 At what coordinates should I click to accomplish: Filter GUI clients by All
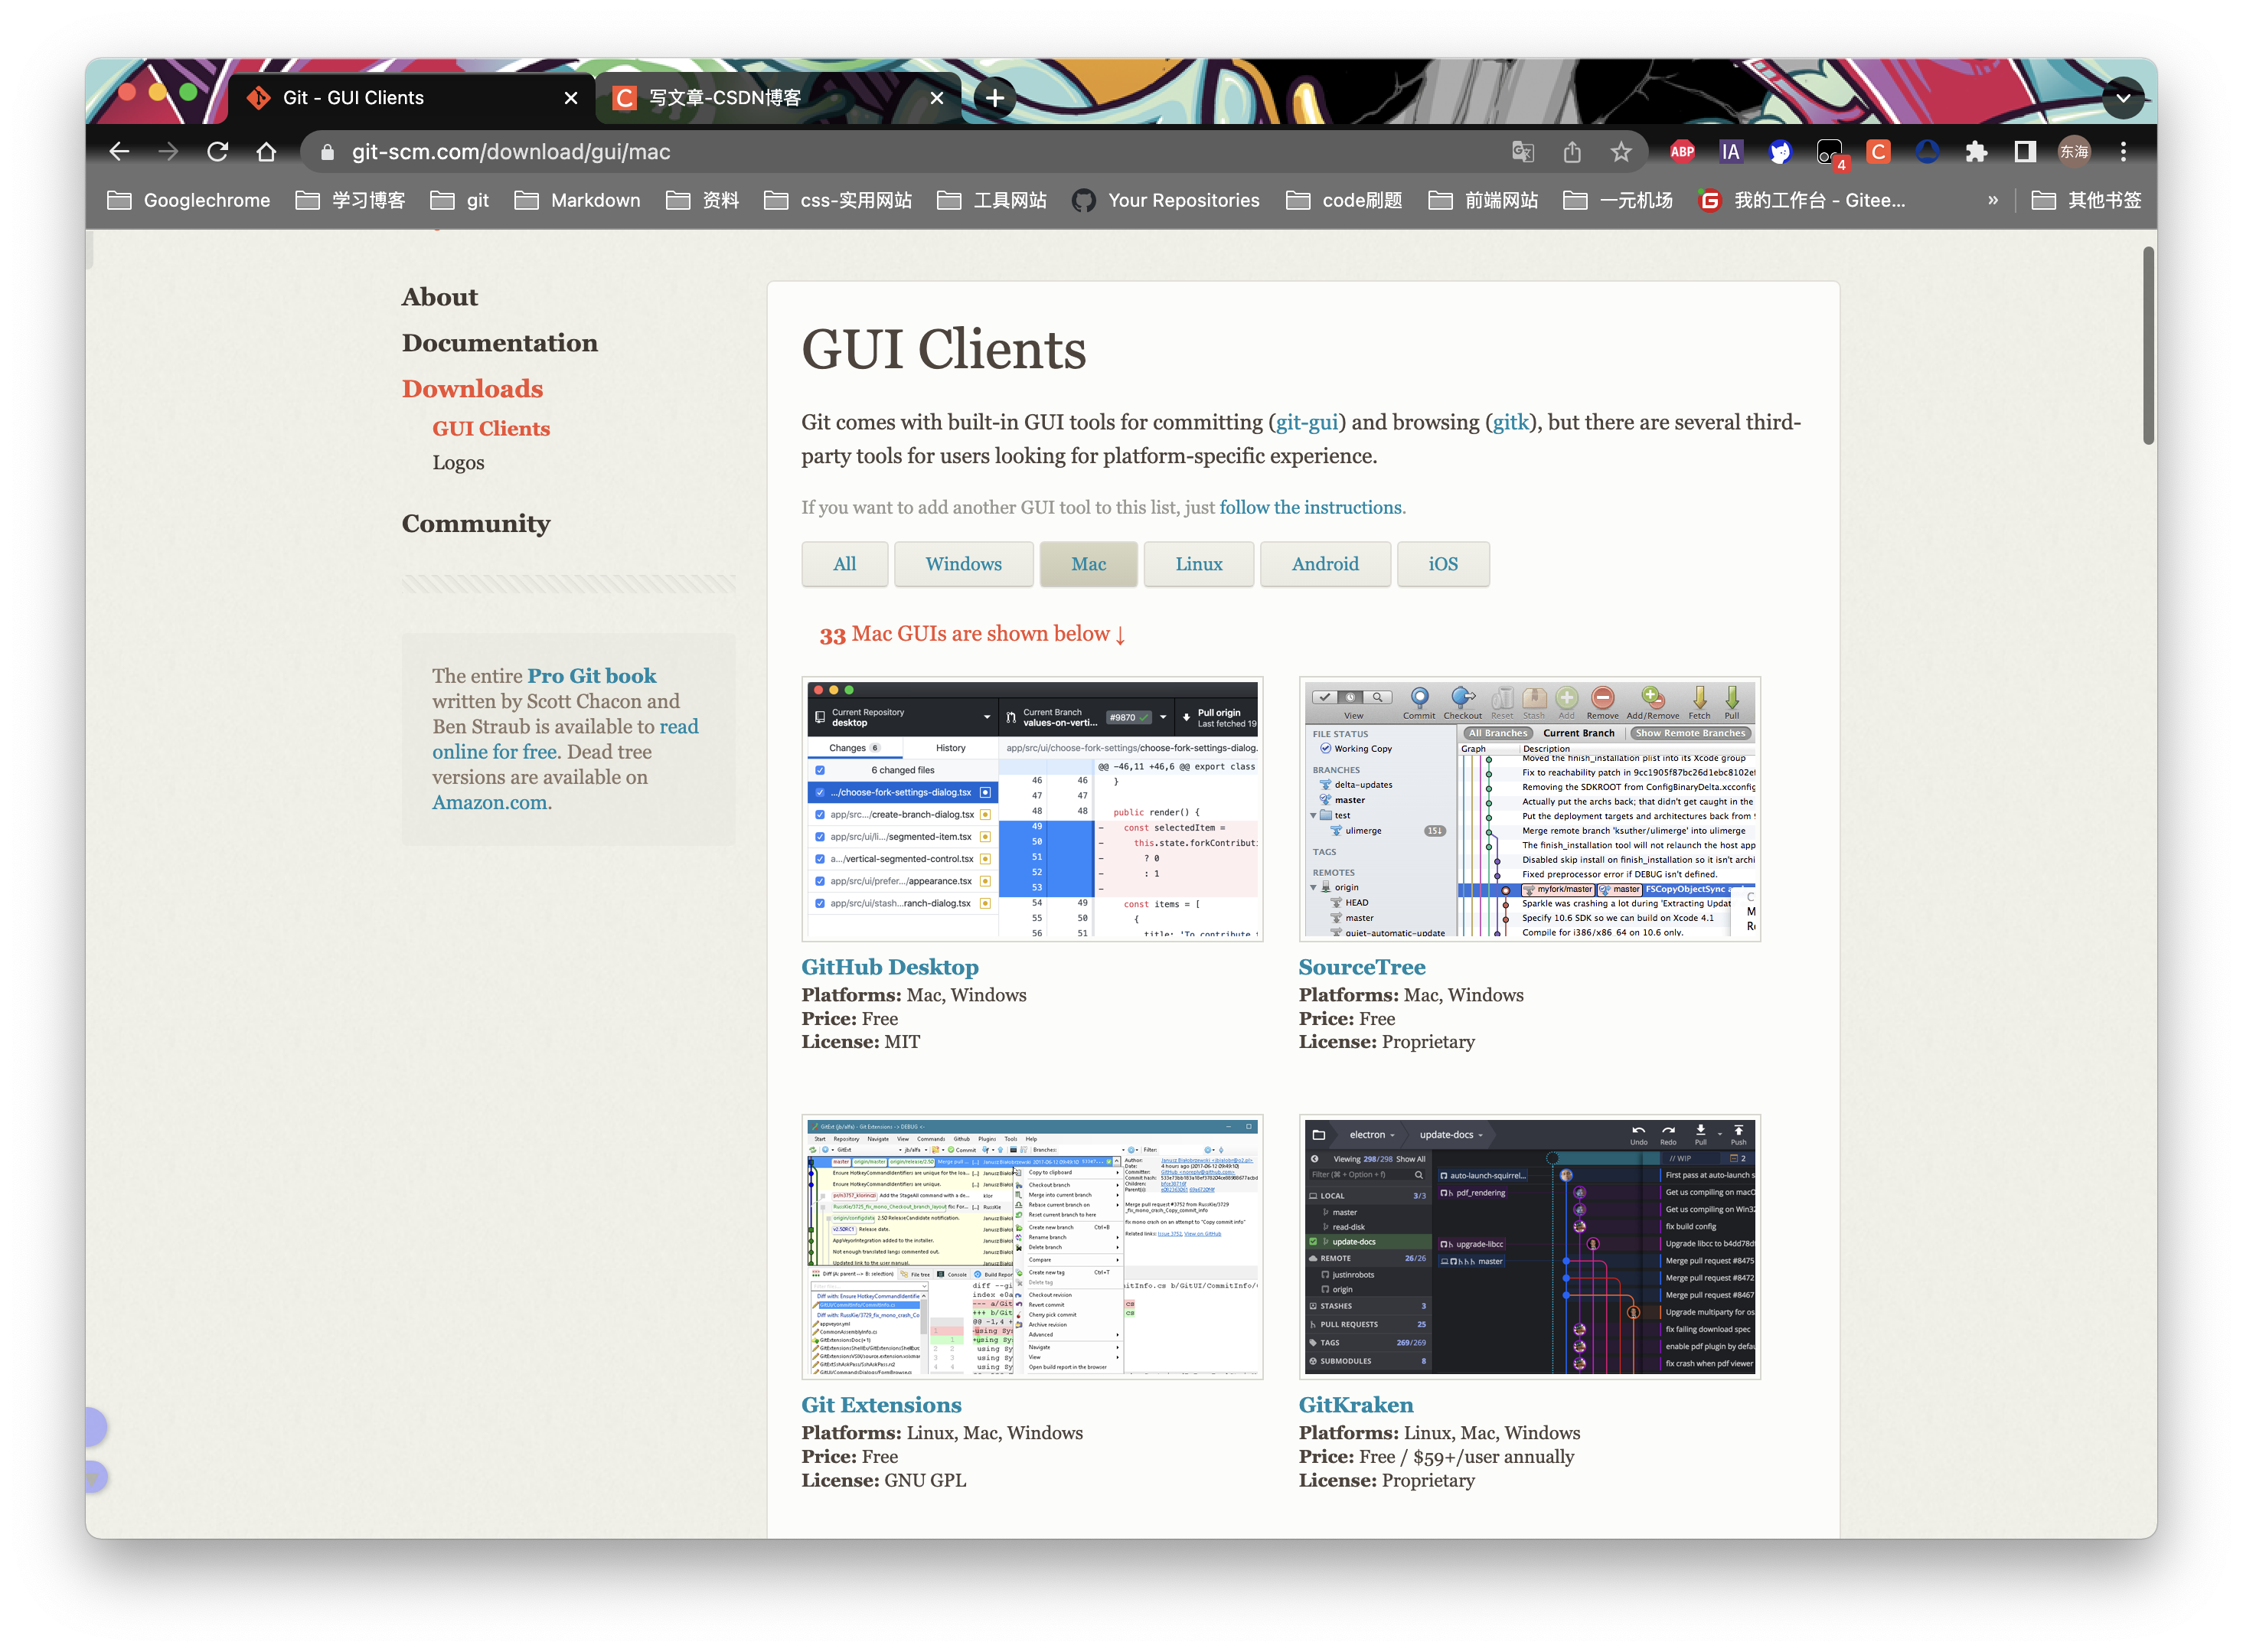point(844,564)
